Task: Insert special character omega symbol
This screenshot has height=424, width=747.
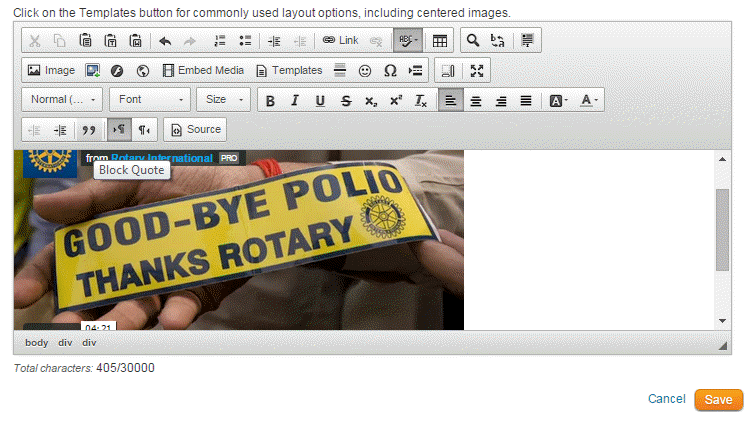Action: coord(390,71)
